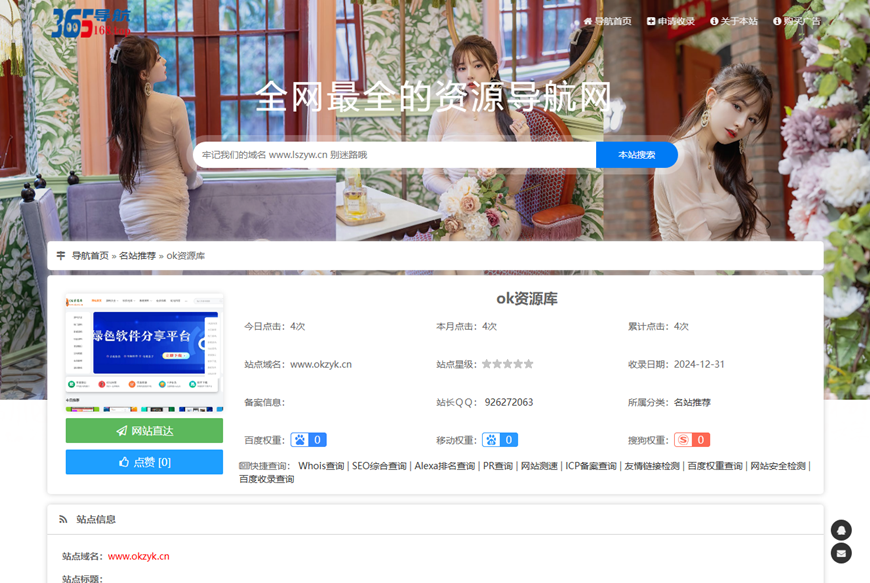Screen dimensions: 870x583
Task: Go to 导航首页 in the breadcrumb
Action: coord(90,256)
